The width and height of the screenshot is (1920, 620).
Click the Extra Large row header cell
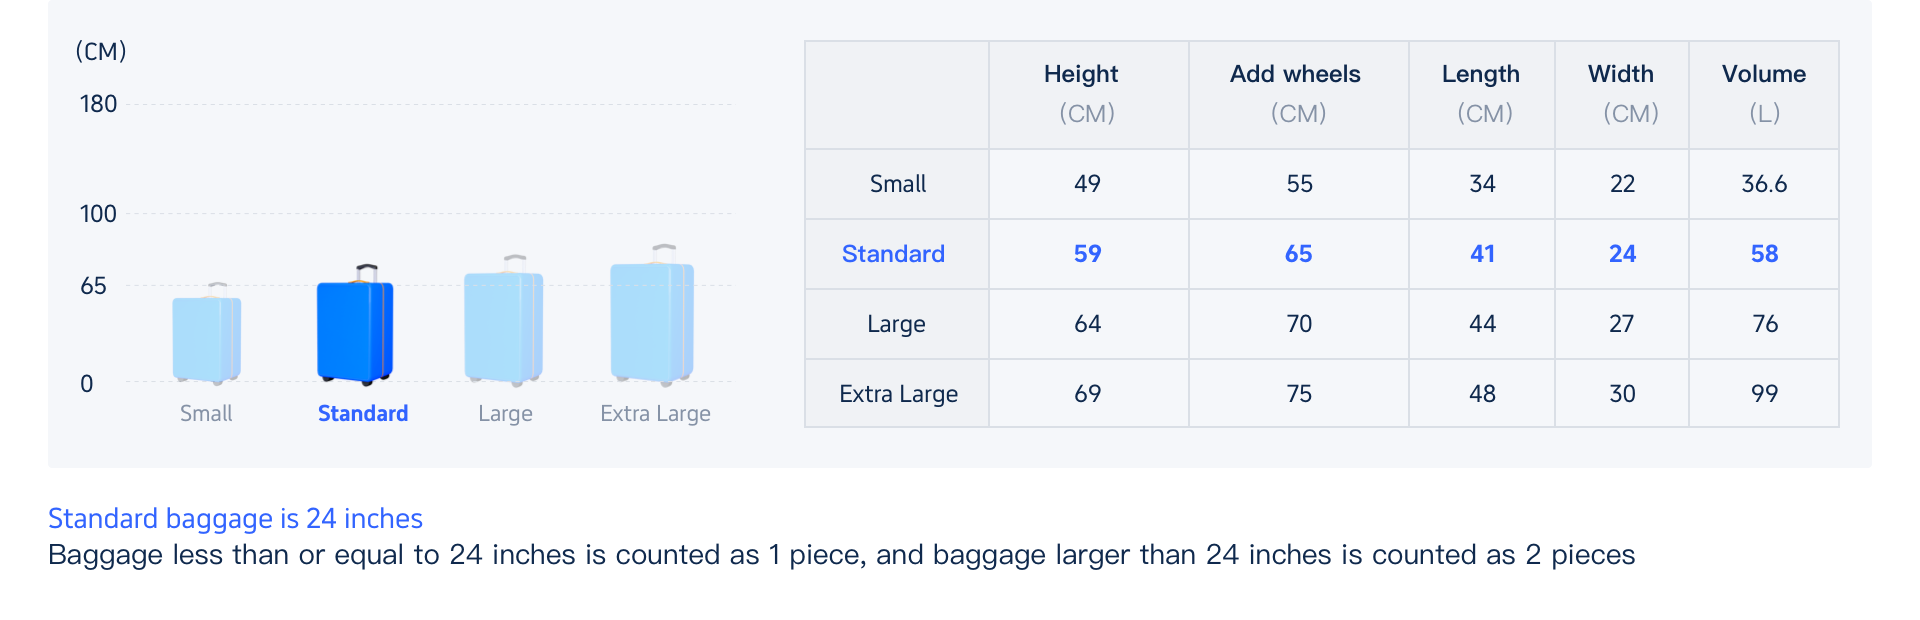coord(897,394)
